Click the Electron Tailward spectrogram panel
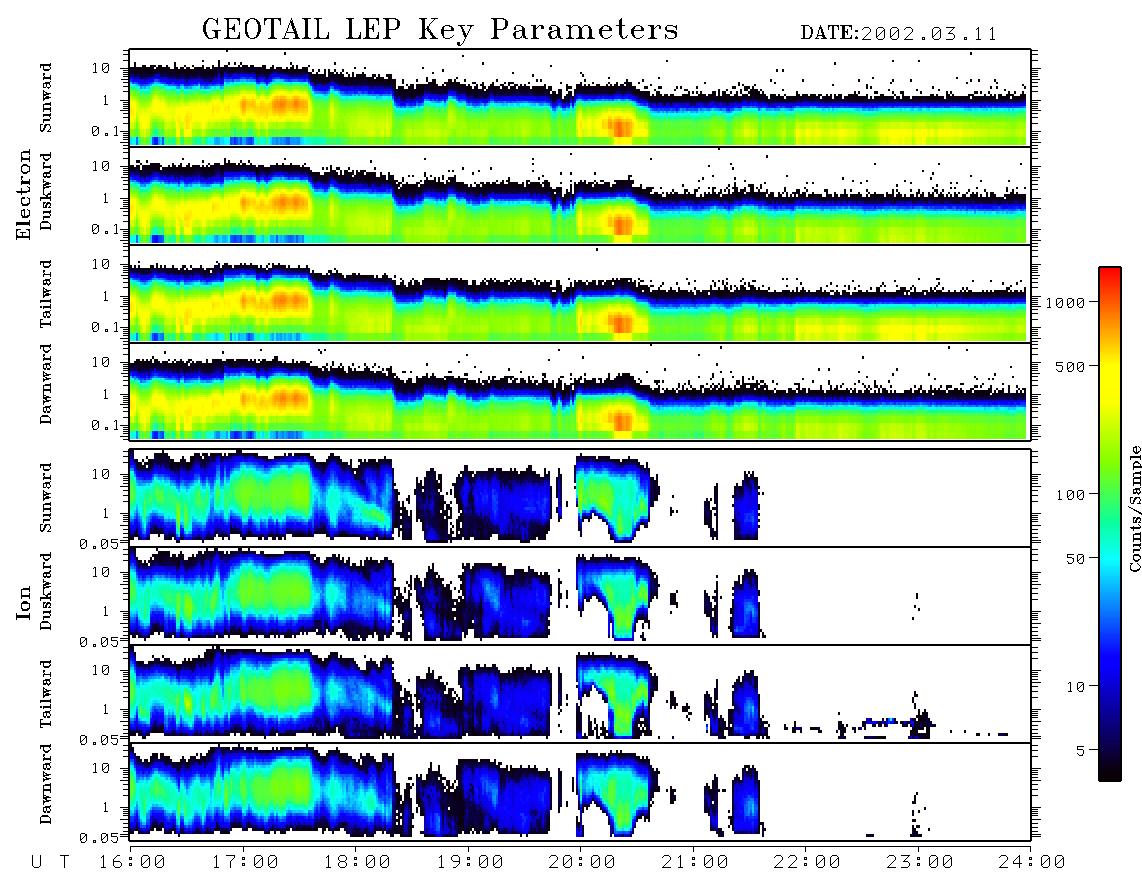Screen dimensions: 1142x880 click(580, 294)
